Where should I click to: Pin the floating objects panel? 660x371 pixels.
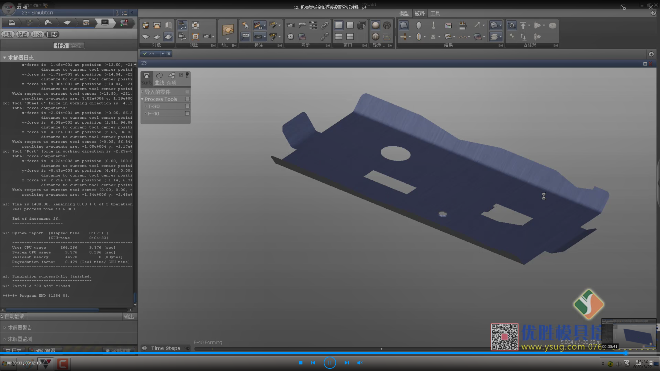tap(187, 75)
